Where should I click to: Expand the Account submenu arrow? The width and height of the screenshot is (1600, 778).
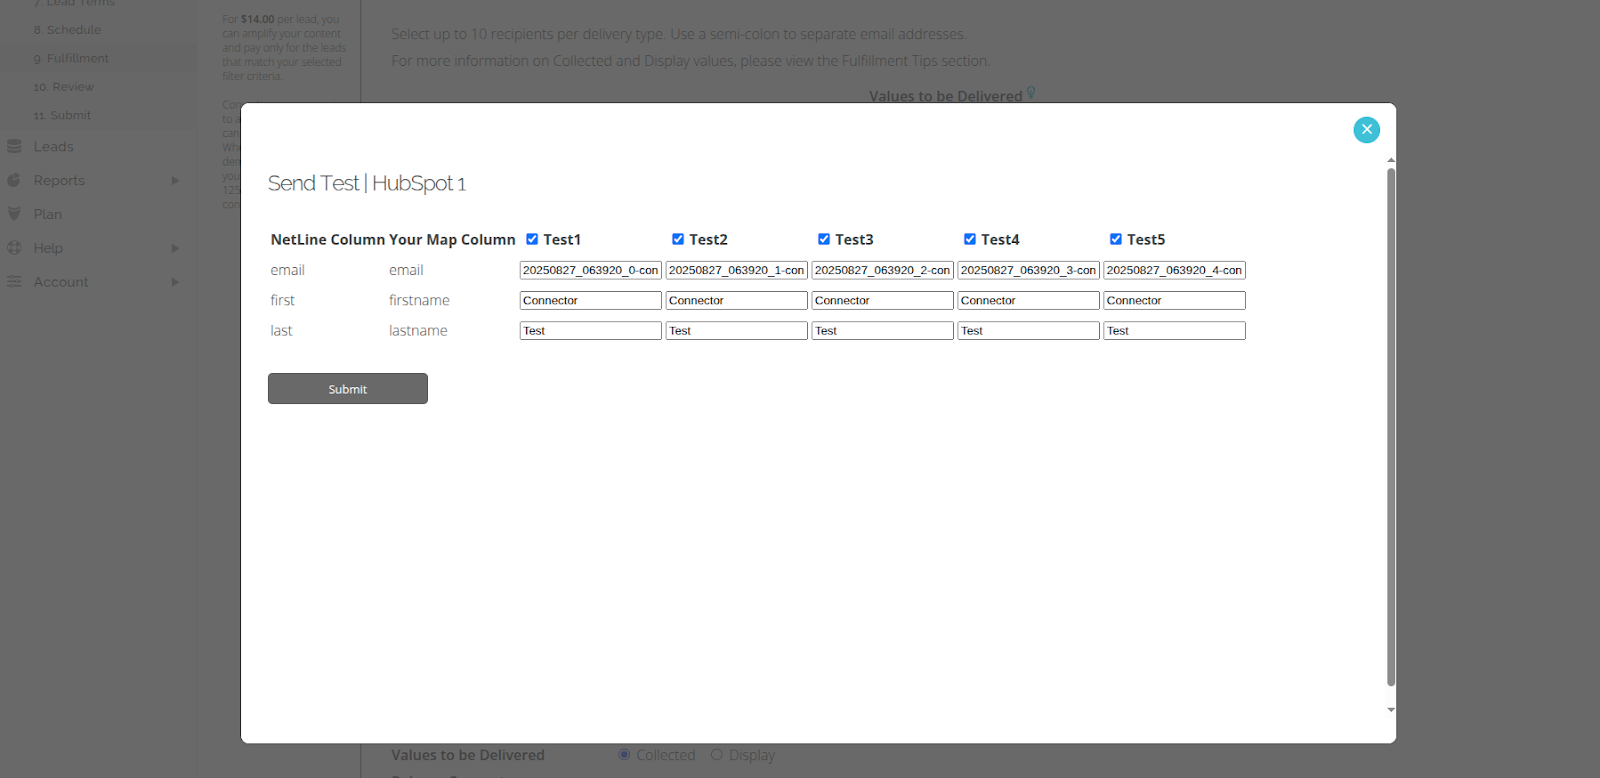pos(175,282)
